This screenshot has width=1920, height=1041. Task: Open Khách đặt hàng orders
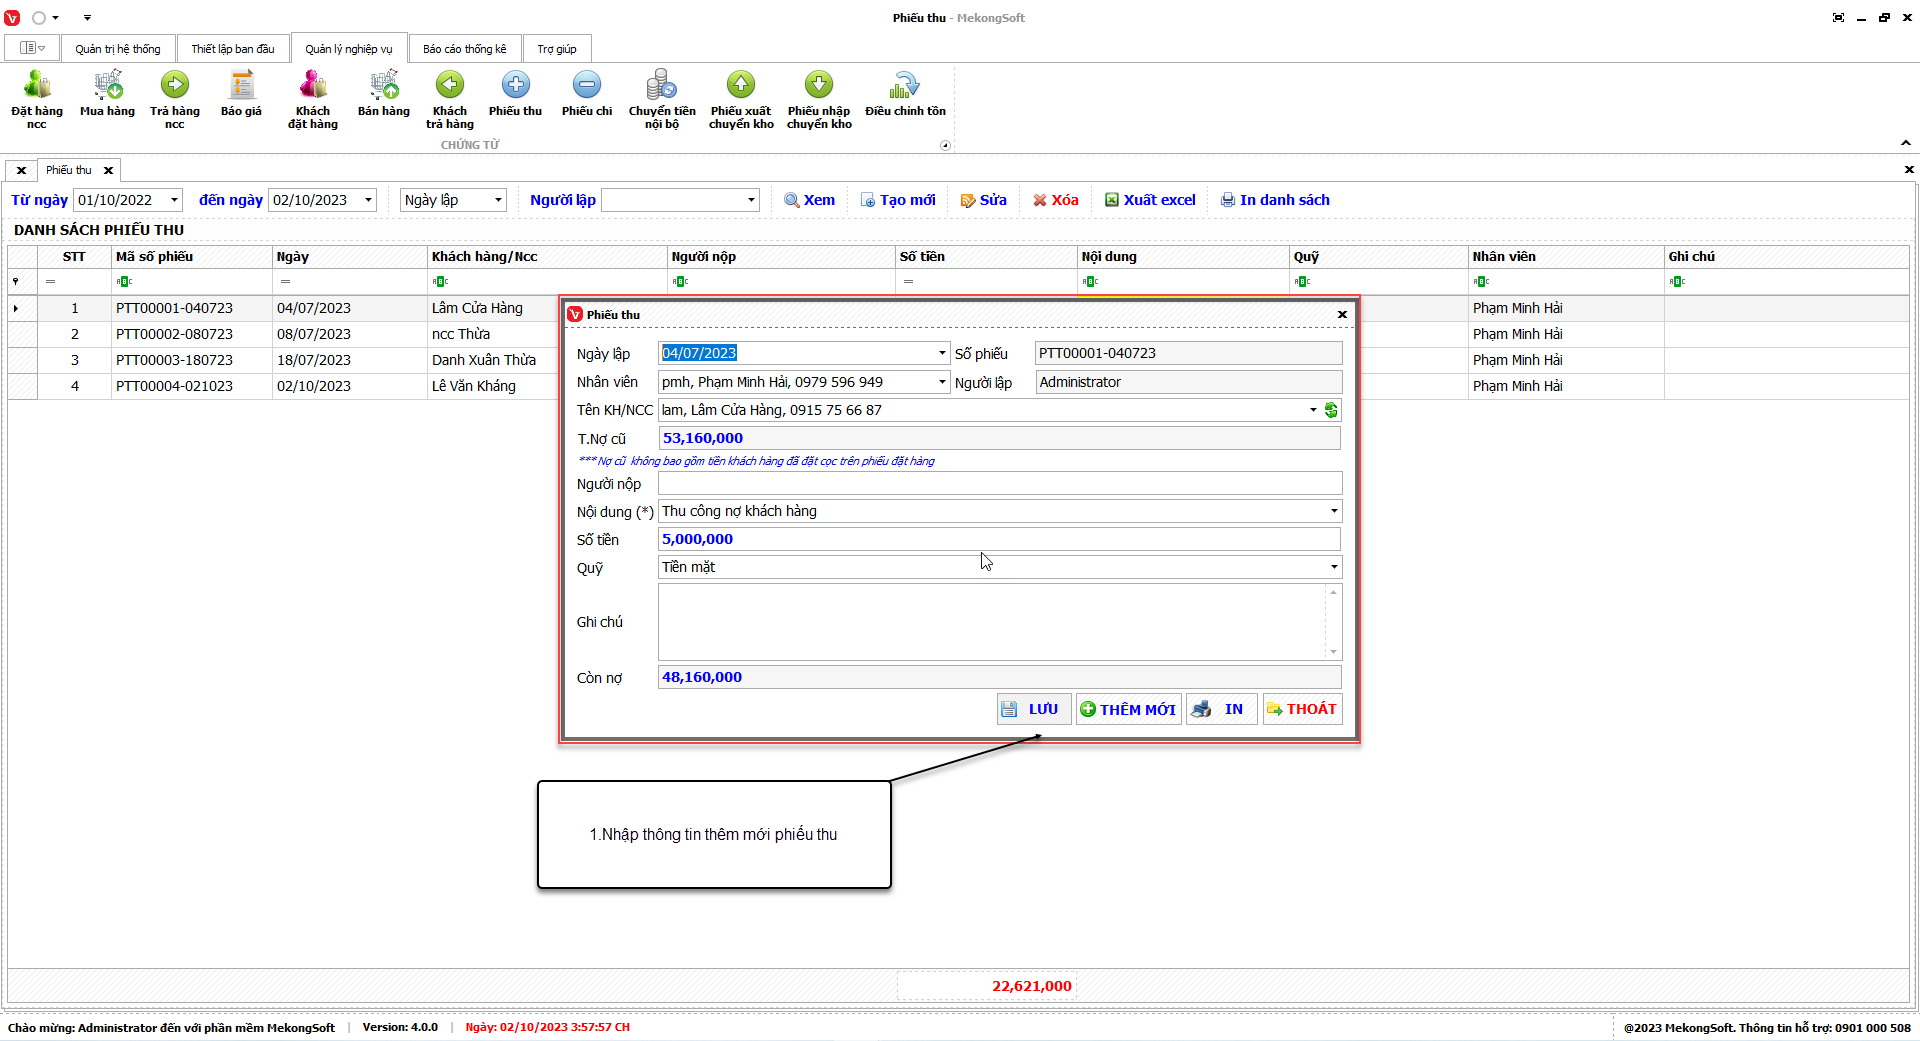coord(313,99)
